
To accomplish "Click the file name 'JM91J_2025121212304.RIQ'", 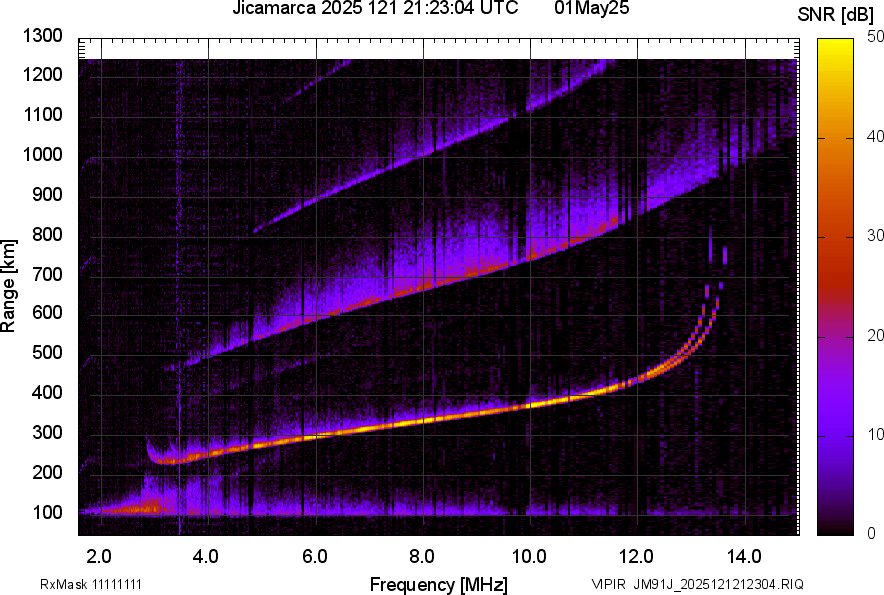I will (718, 584).
